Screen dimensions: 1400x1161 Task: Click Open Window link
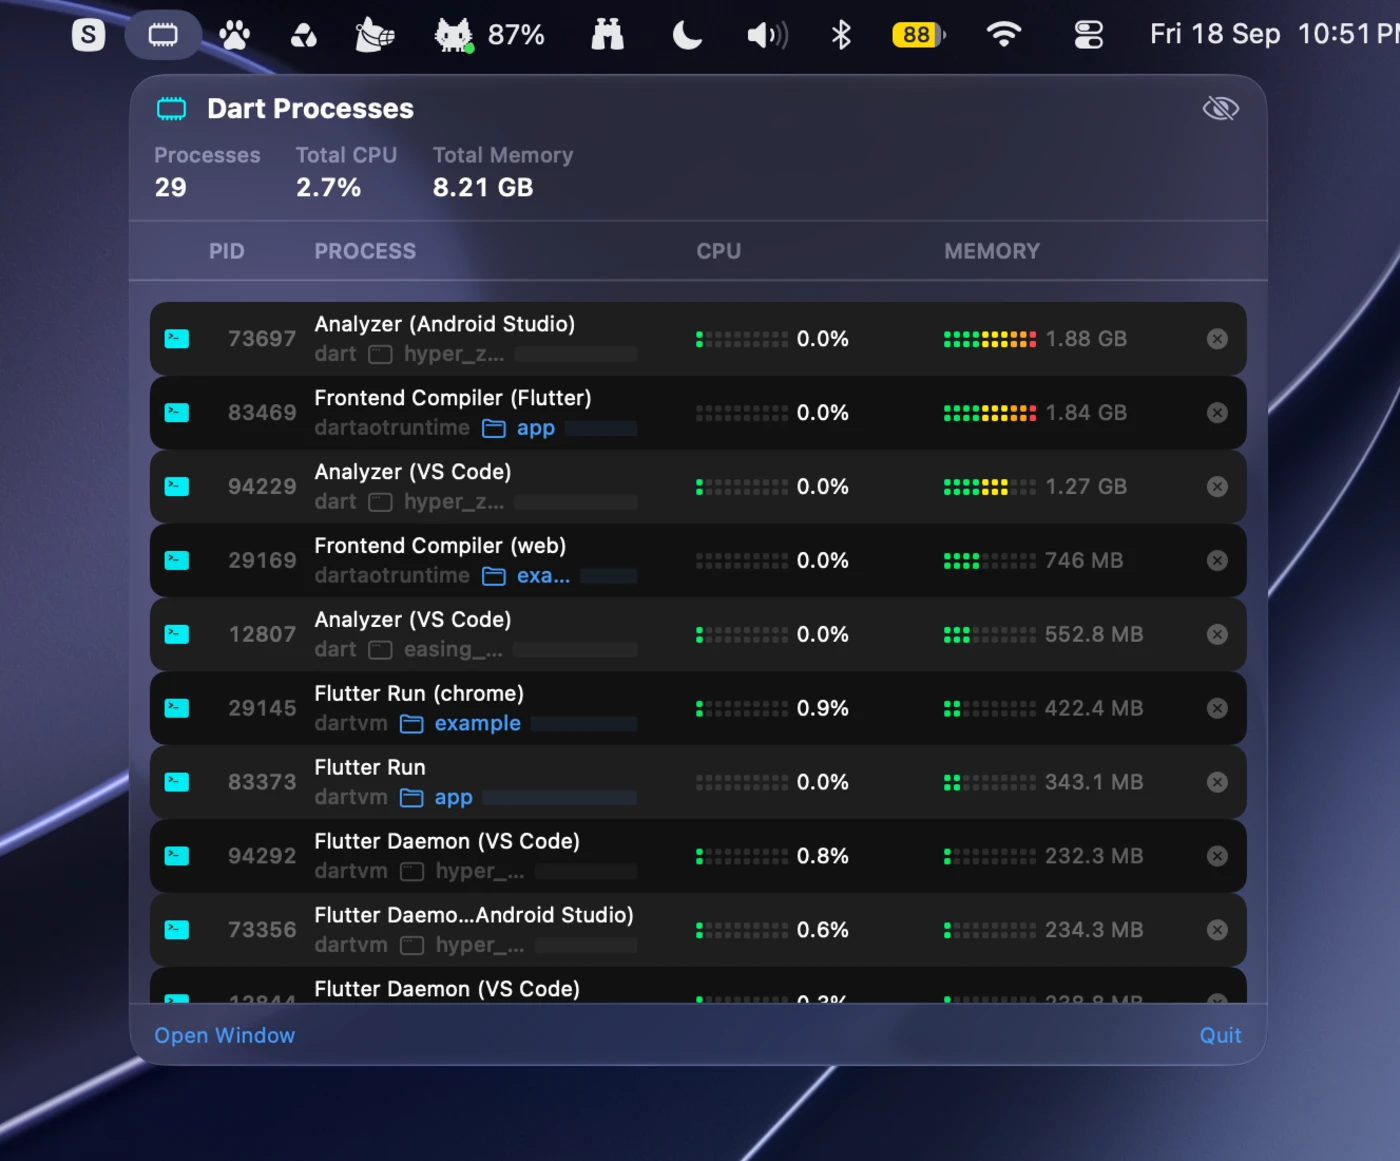click(x=225, y=1036)
